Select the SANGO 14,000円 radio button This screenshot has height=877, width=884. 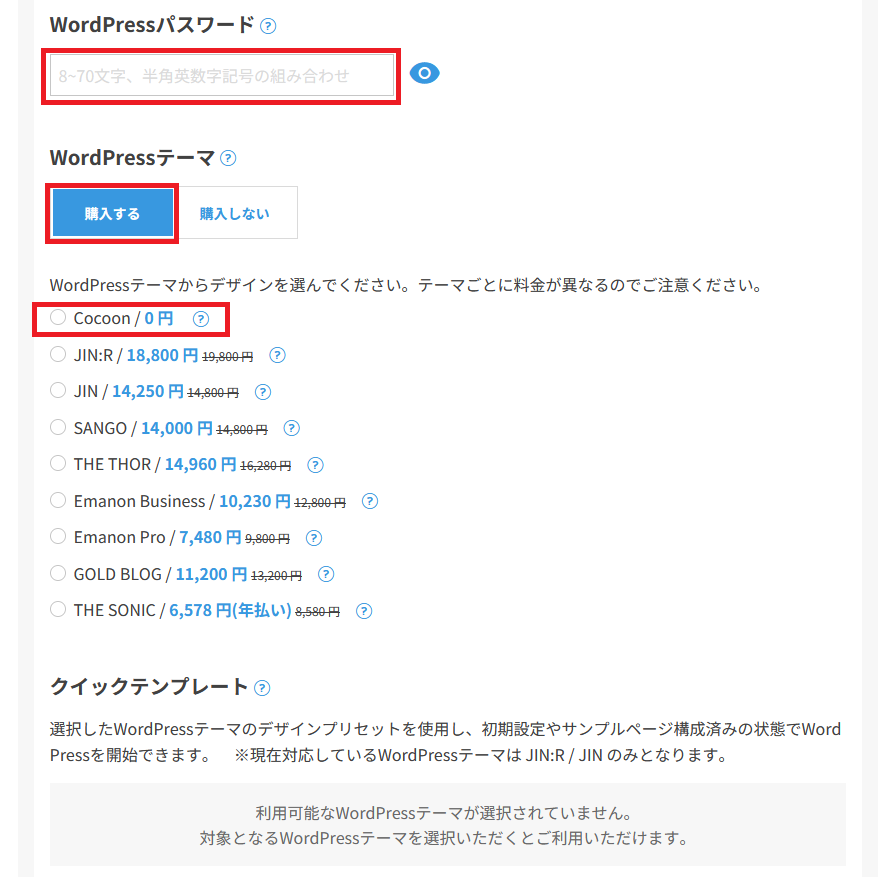(x=58, y=427)
